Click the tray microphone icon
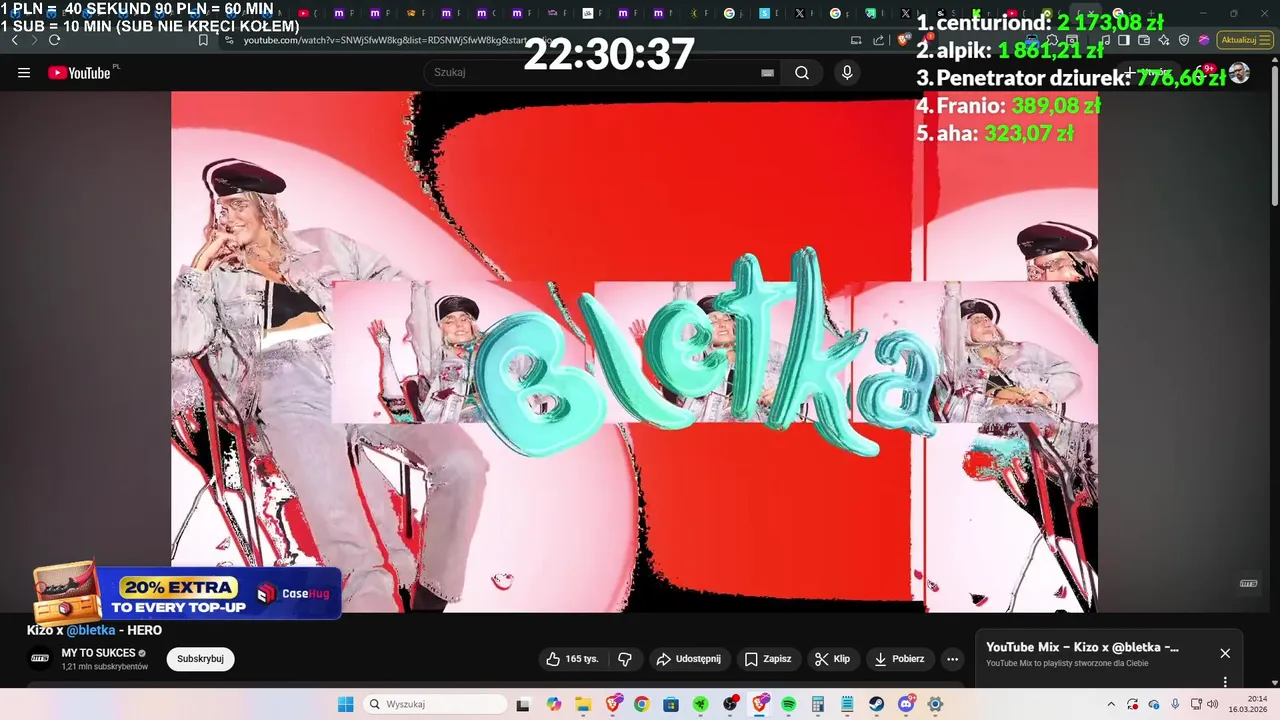The width and height of the screenshot is (1280, 720). click(x=1175, y=704)
